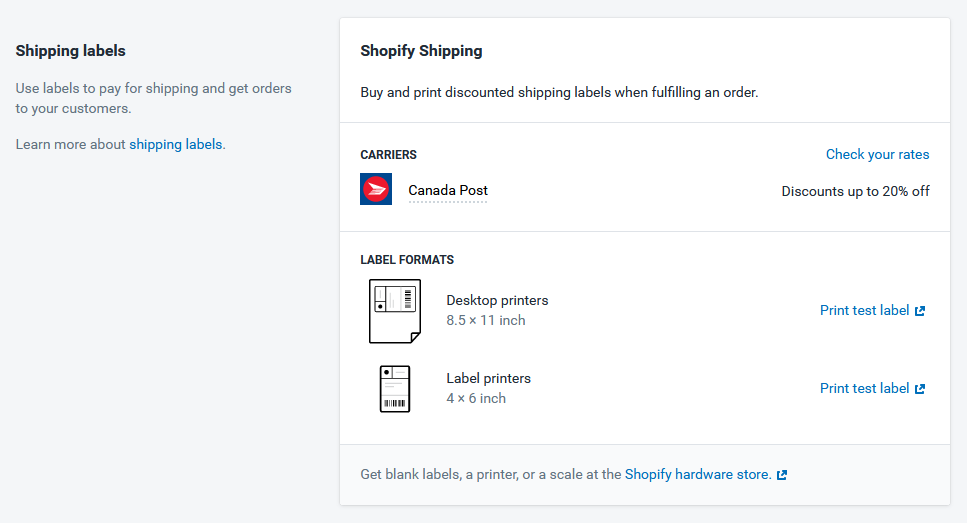The height and width of the screenshot is (523, 967).
Task: Open Check your rates link
Action: pos(878,154)
